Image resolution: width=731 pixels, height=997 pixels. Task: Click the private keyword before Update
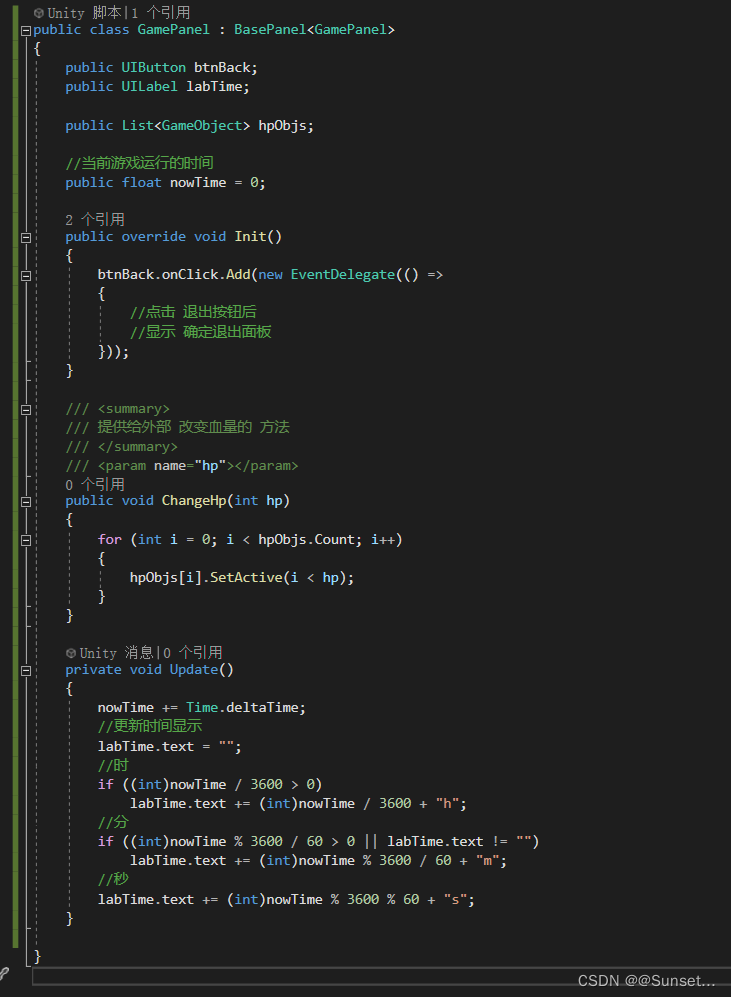(x=93, y=670)
